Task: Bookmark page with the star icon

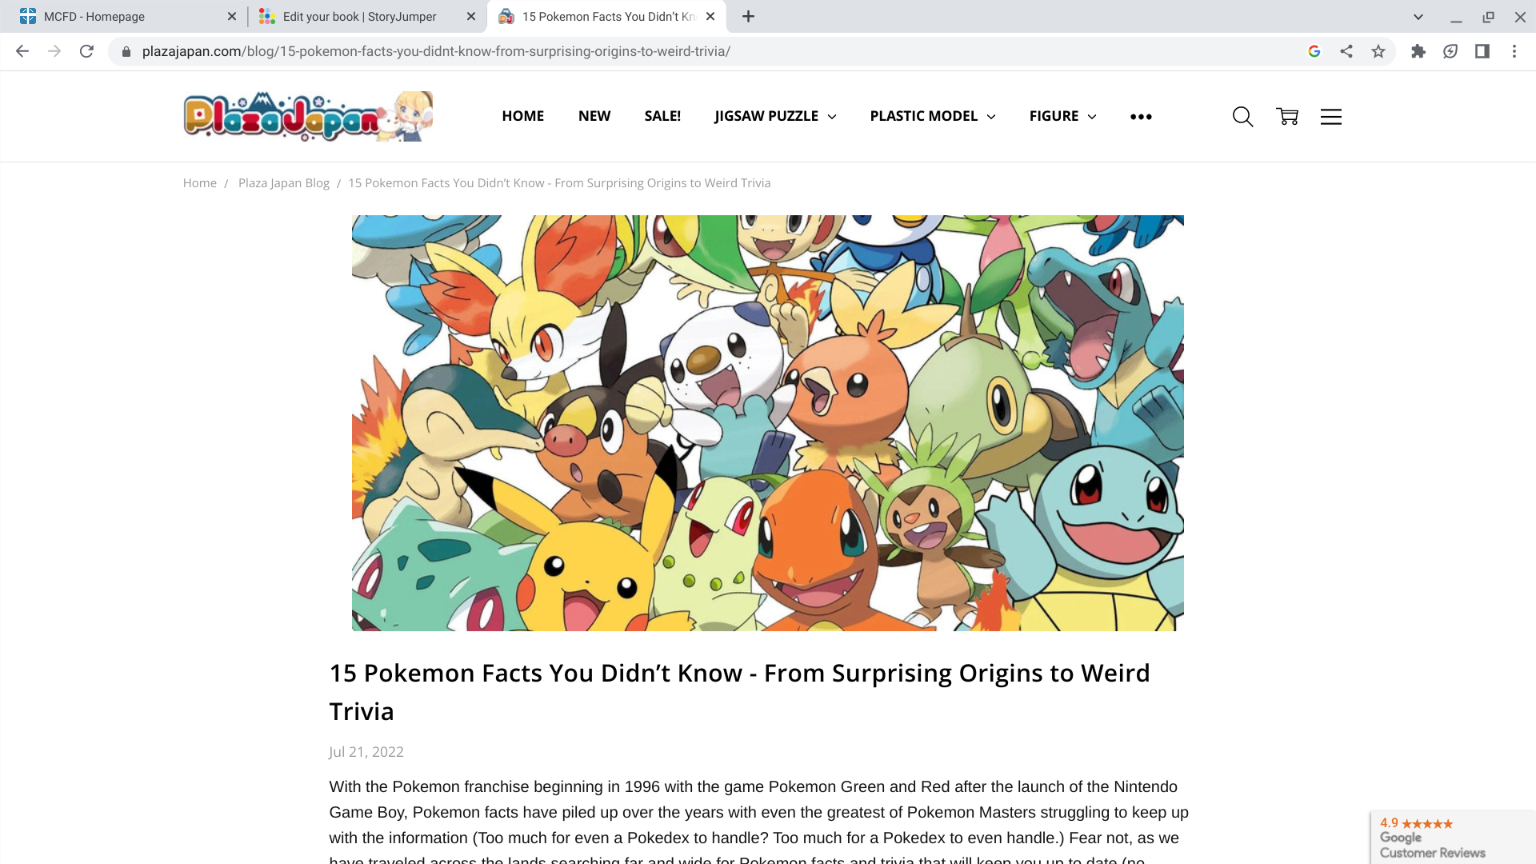Action: click(1378, 51)
